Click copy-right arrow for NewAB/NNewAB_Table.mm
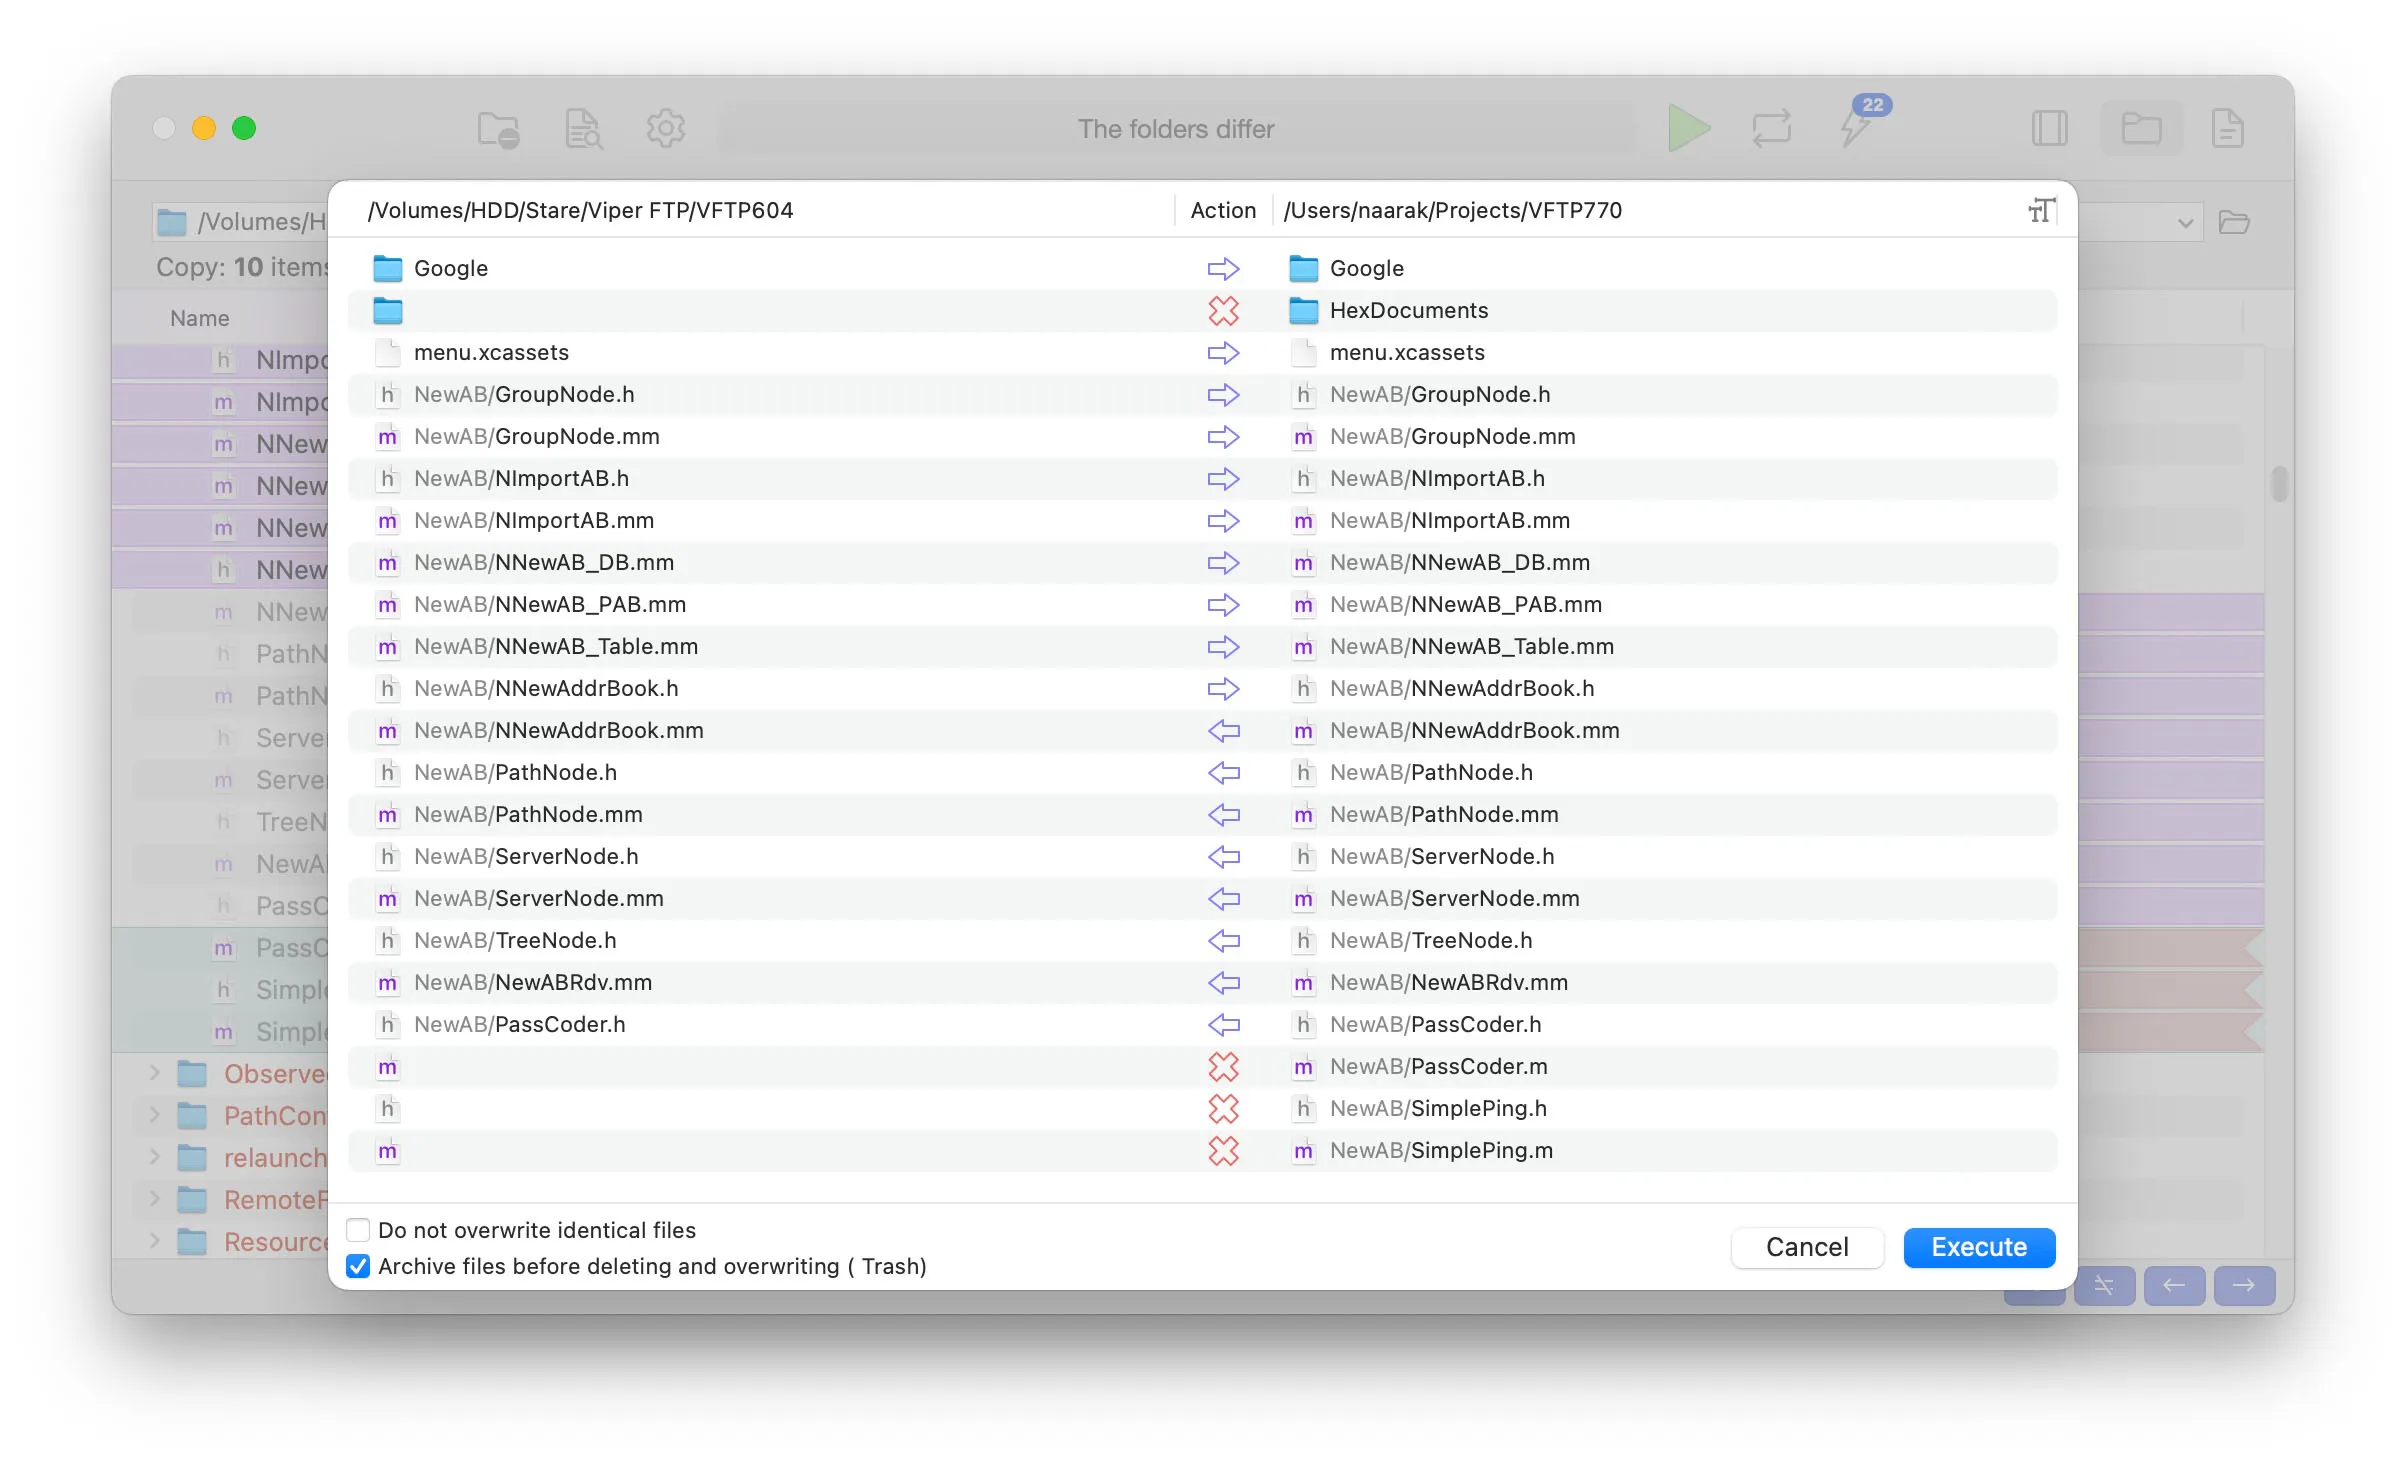This screenshot has width=2406, height=1462. pyautogui.click(x=1223, y=647)
